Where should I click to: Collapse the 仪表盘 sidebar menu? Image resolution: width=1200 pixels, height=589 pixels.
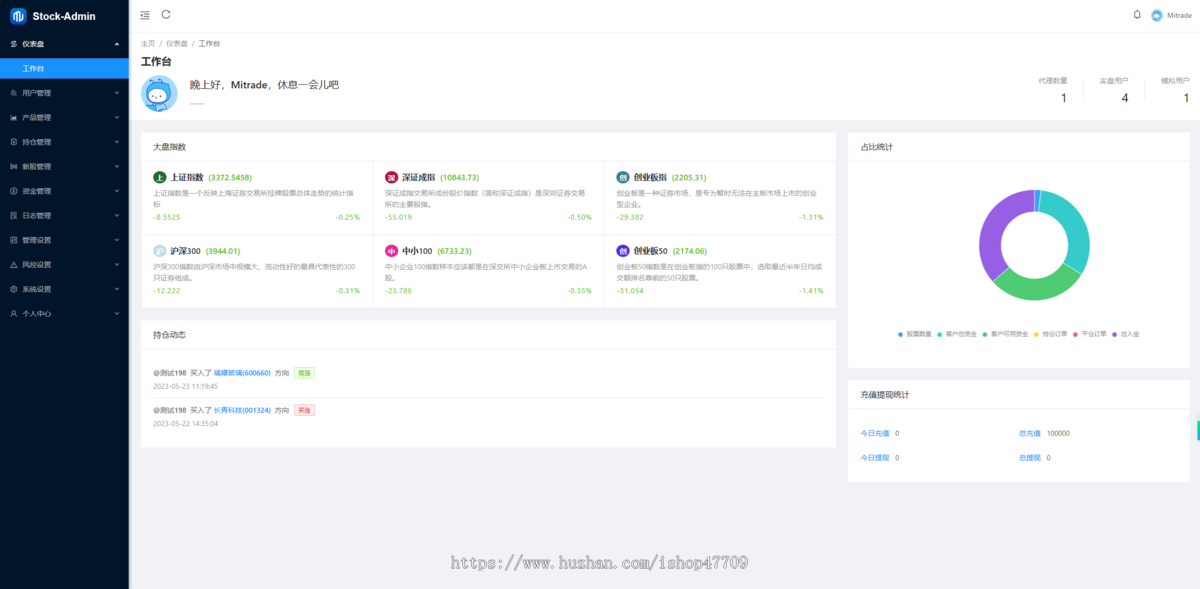pos(64,44)
